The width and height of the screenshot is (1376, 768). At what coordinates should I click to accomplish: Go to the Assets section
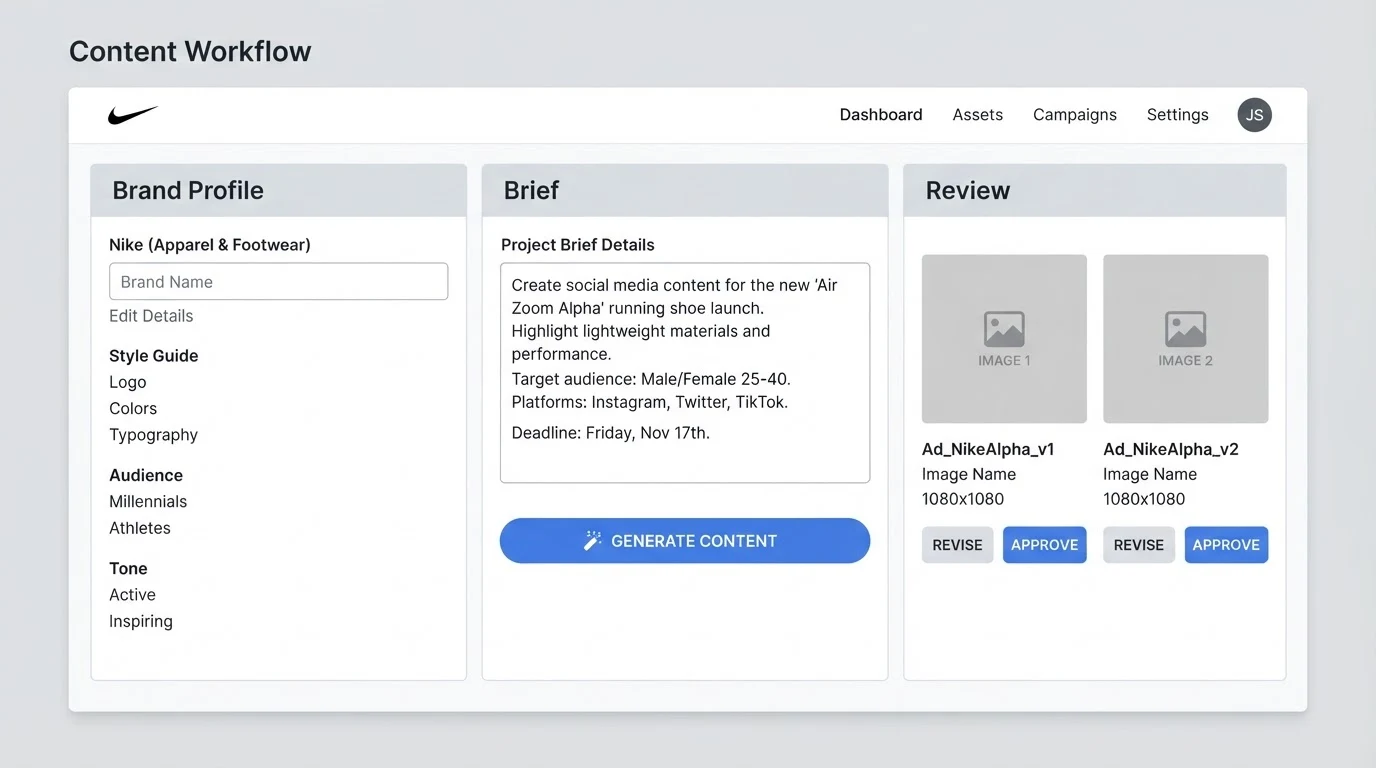[x=978, y=115]
